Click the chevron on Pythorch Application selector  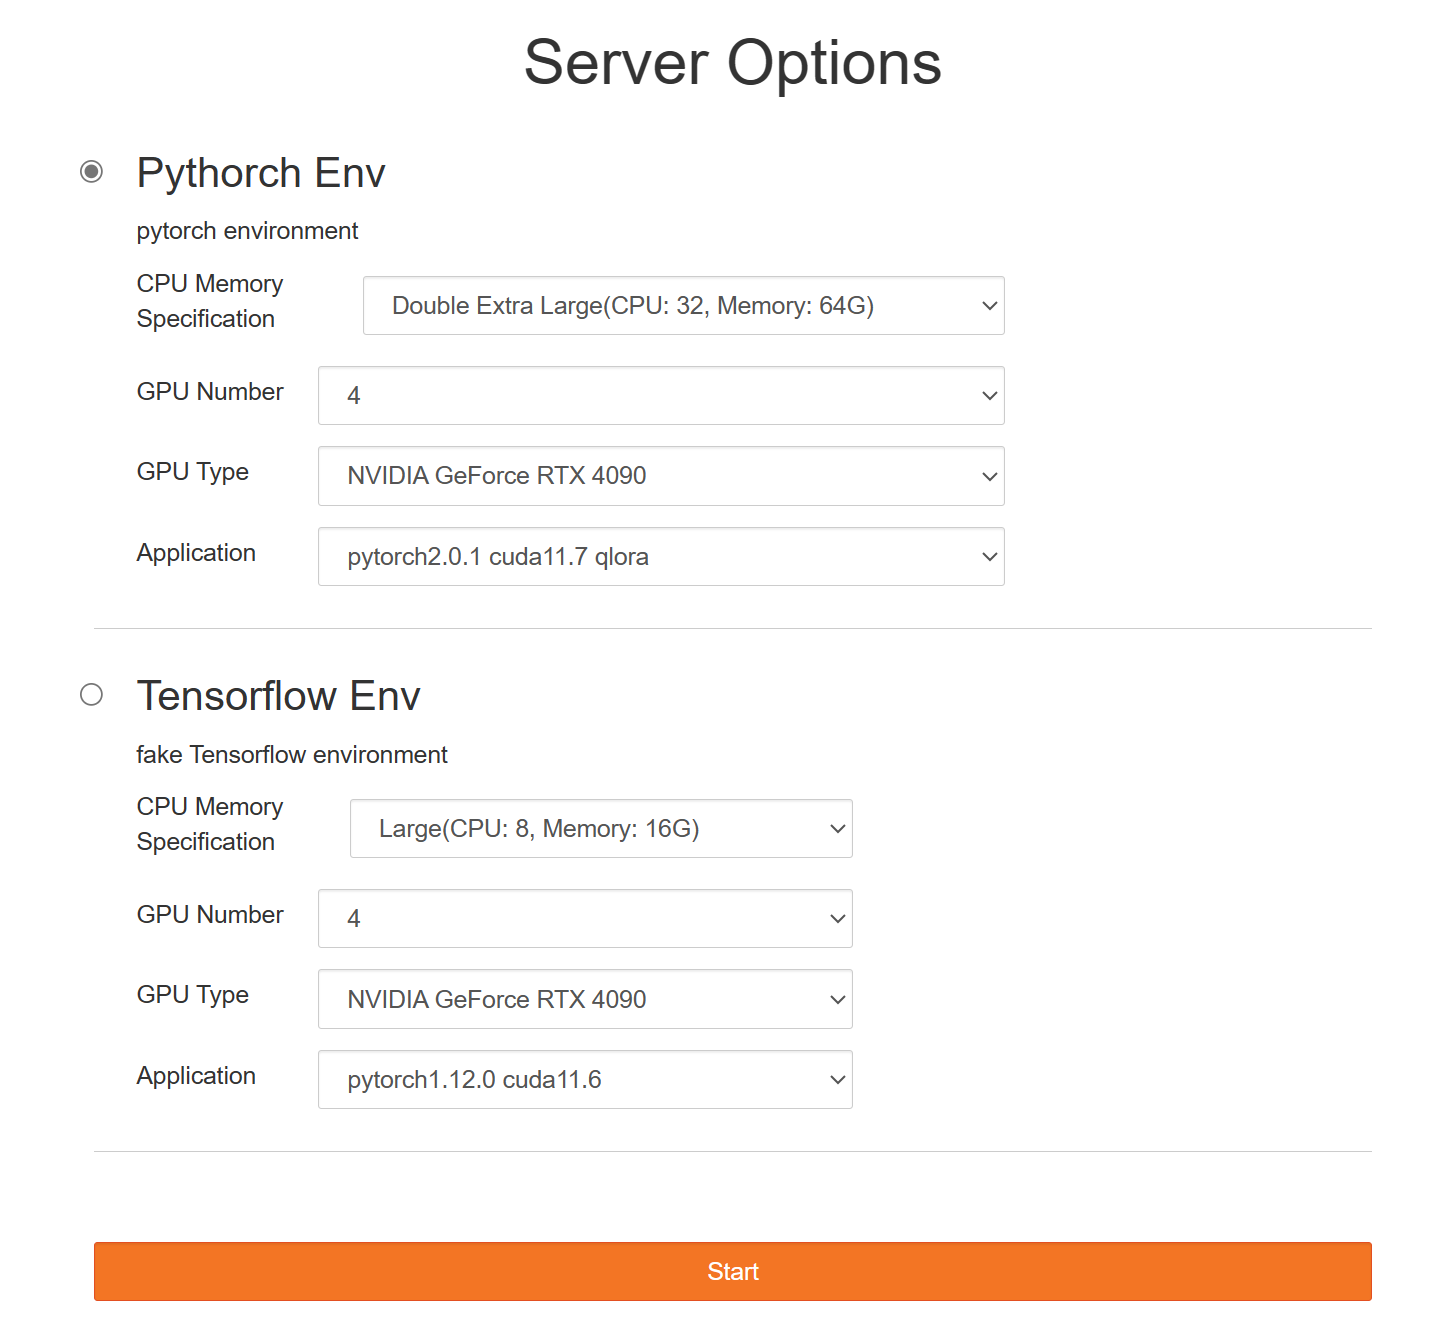tap(988, 557)
